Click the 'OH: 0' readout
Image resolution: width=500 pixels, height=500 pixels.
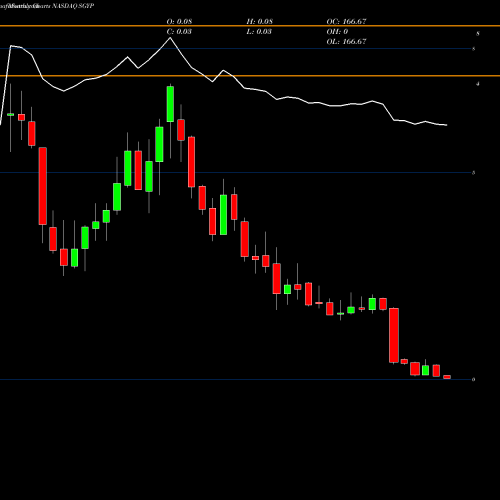337,31
